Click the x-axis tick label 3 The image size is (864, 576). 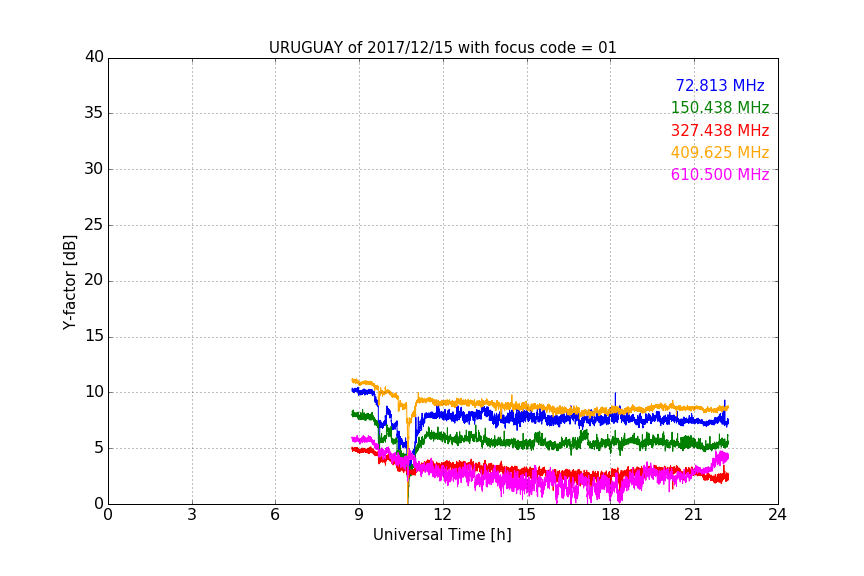coord(192,515)
